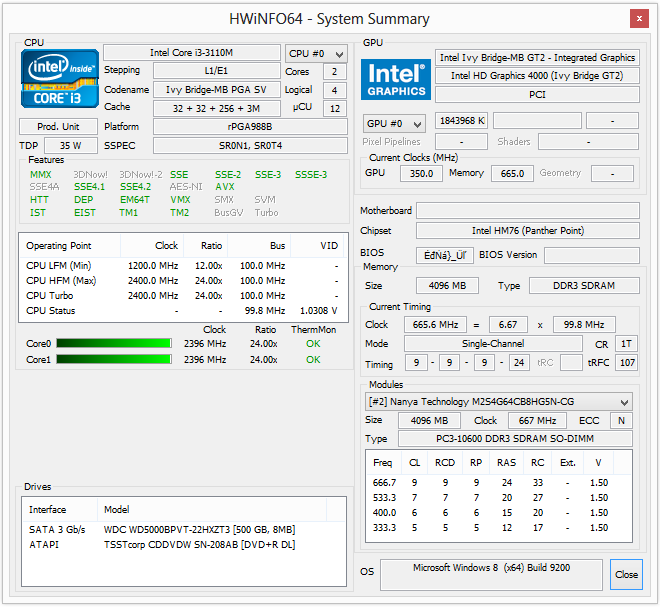Image resolution: width=660 pixels, height=607 pixels.
Task: Click the rPGA988B platform field
Action: pyautogui.click(x=250, y=127)
